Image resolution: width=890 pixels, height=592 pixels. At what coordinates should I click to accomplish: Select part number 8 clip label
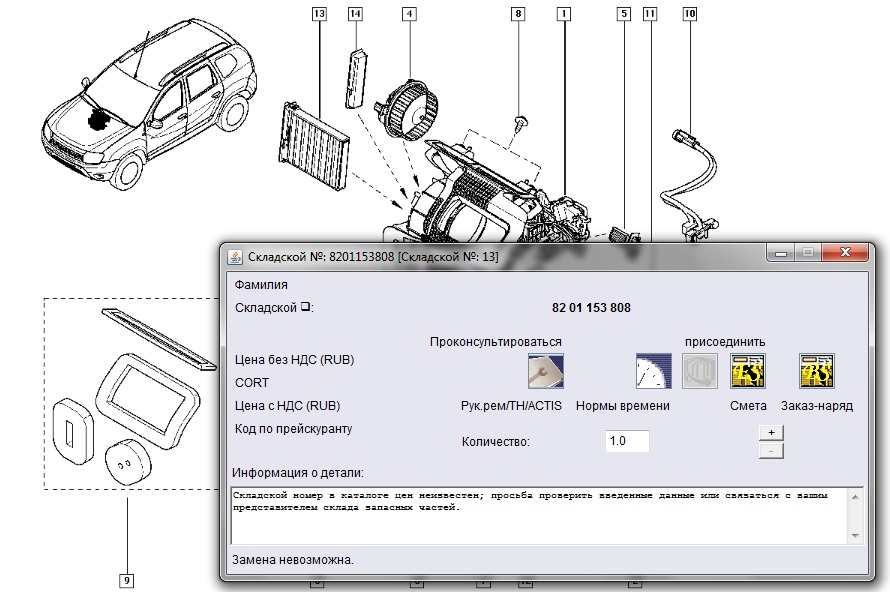pos(517,14)
